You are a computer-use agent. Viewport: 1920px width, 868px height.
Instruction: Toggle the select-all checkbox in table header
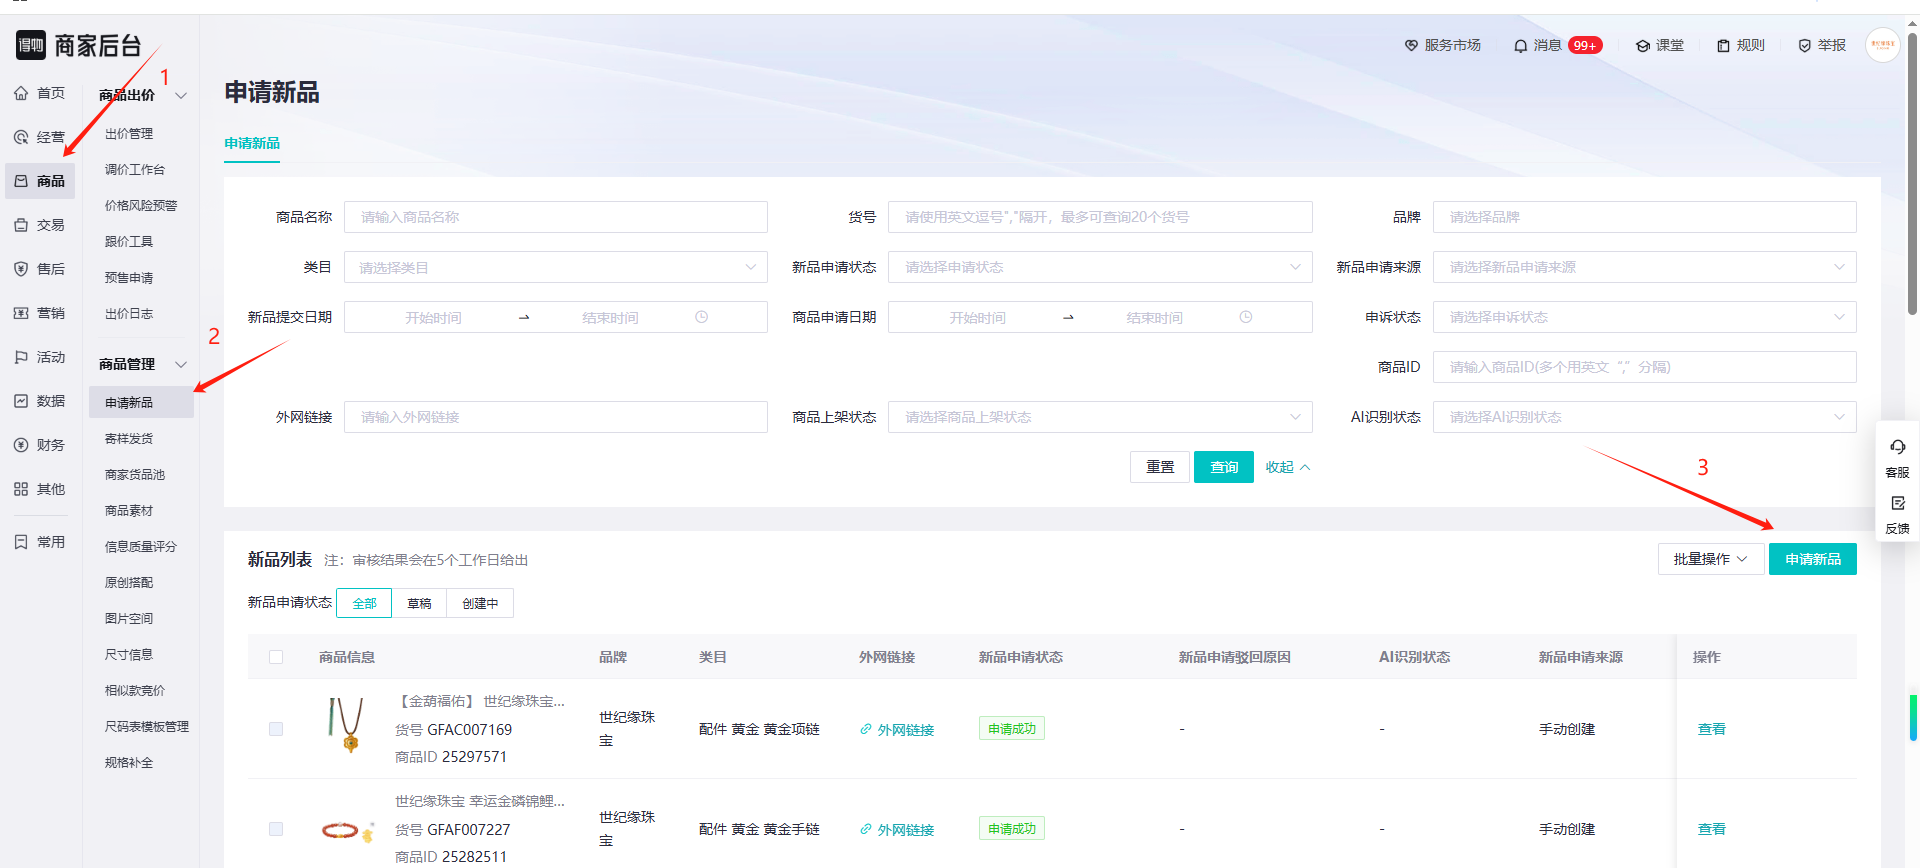[276, 657]
